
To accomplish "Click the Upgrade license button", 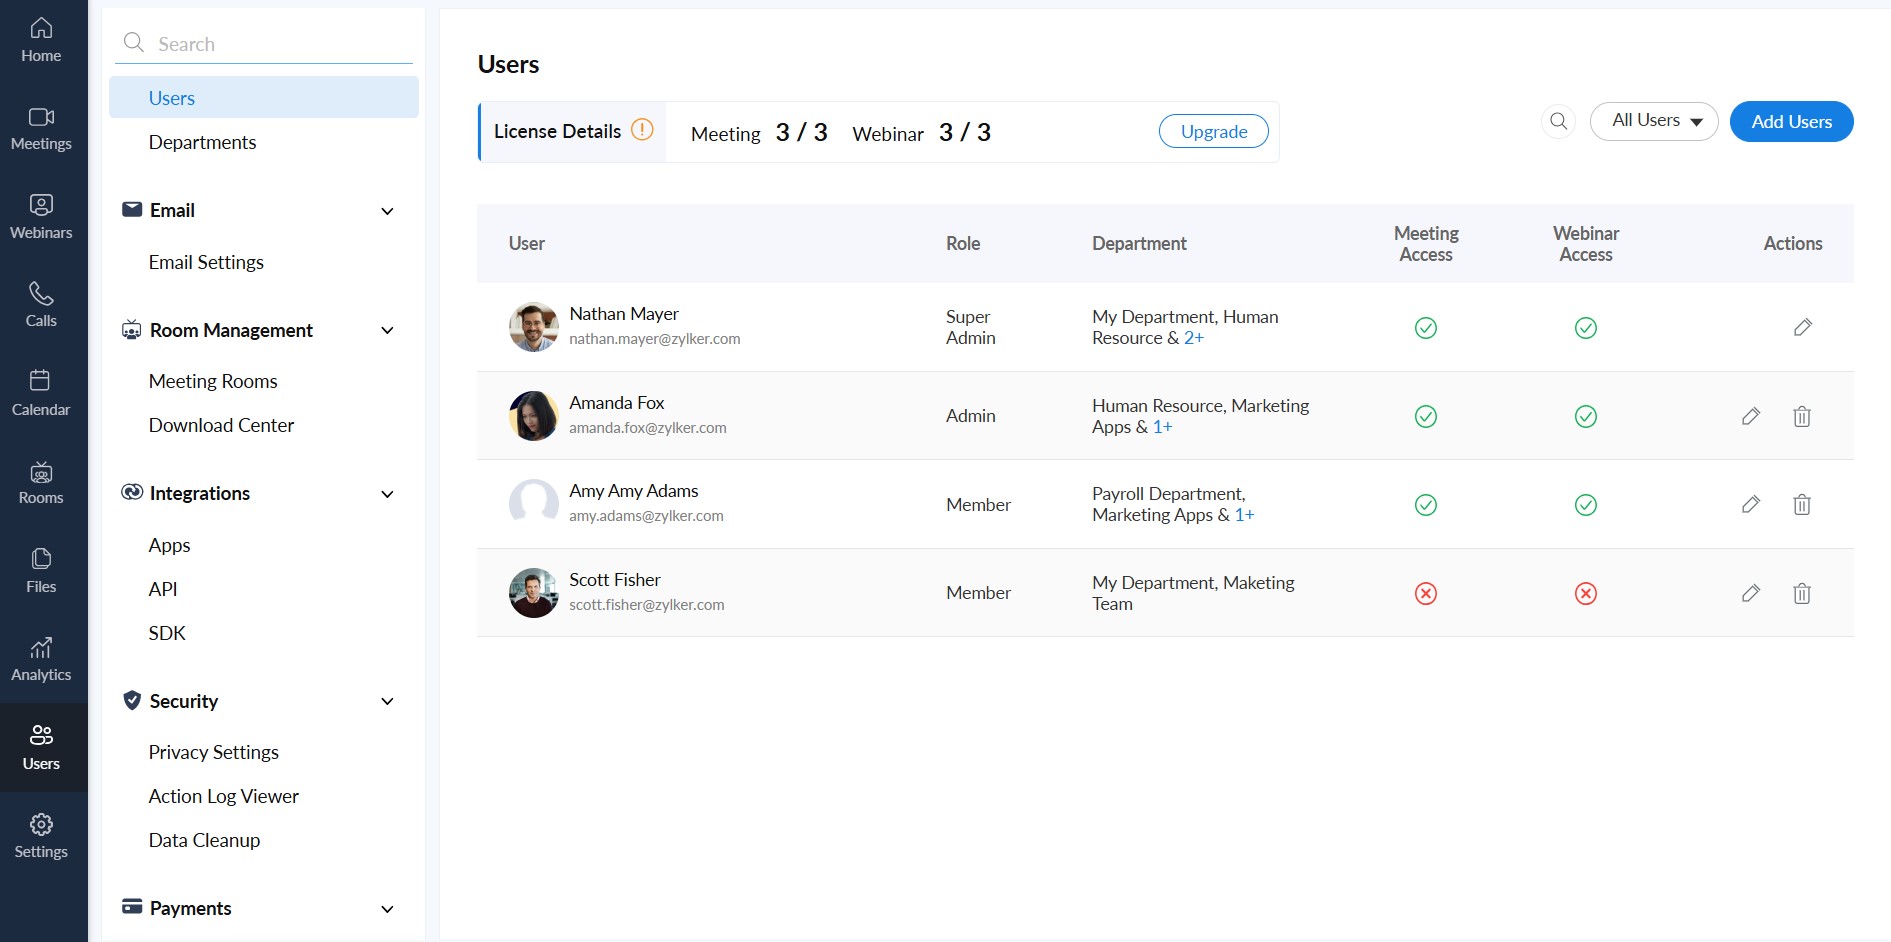I will tap(1213, 131).
